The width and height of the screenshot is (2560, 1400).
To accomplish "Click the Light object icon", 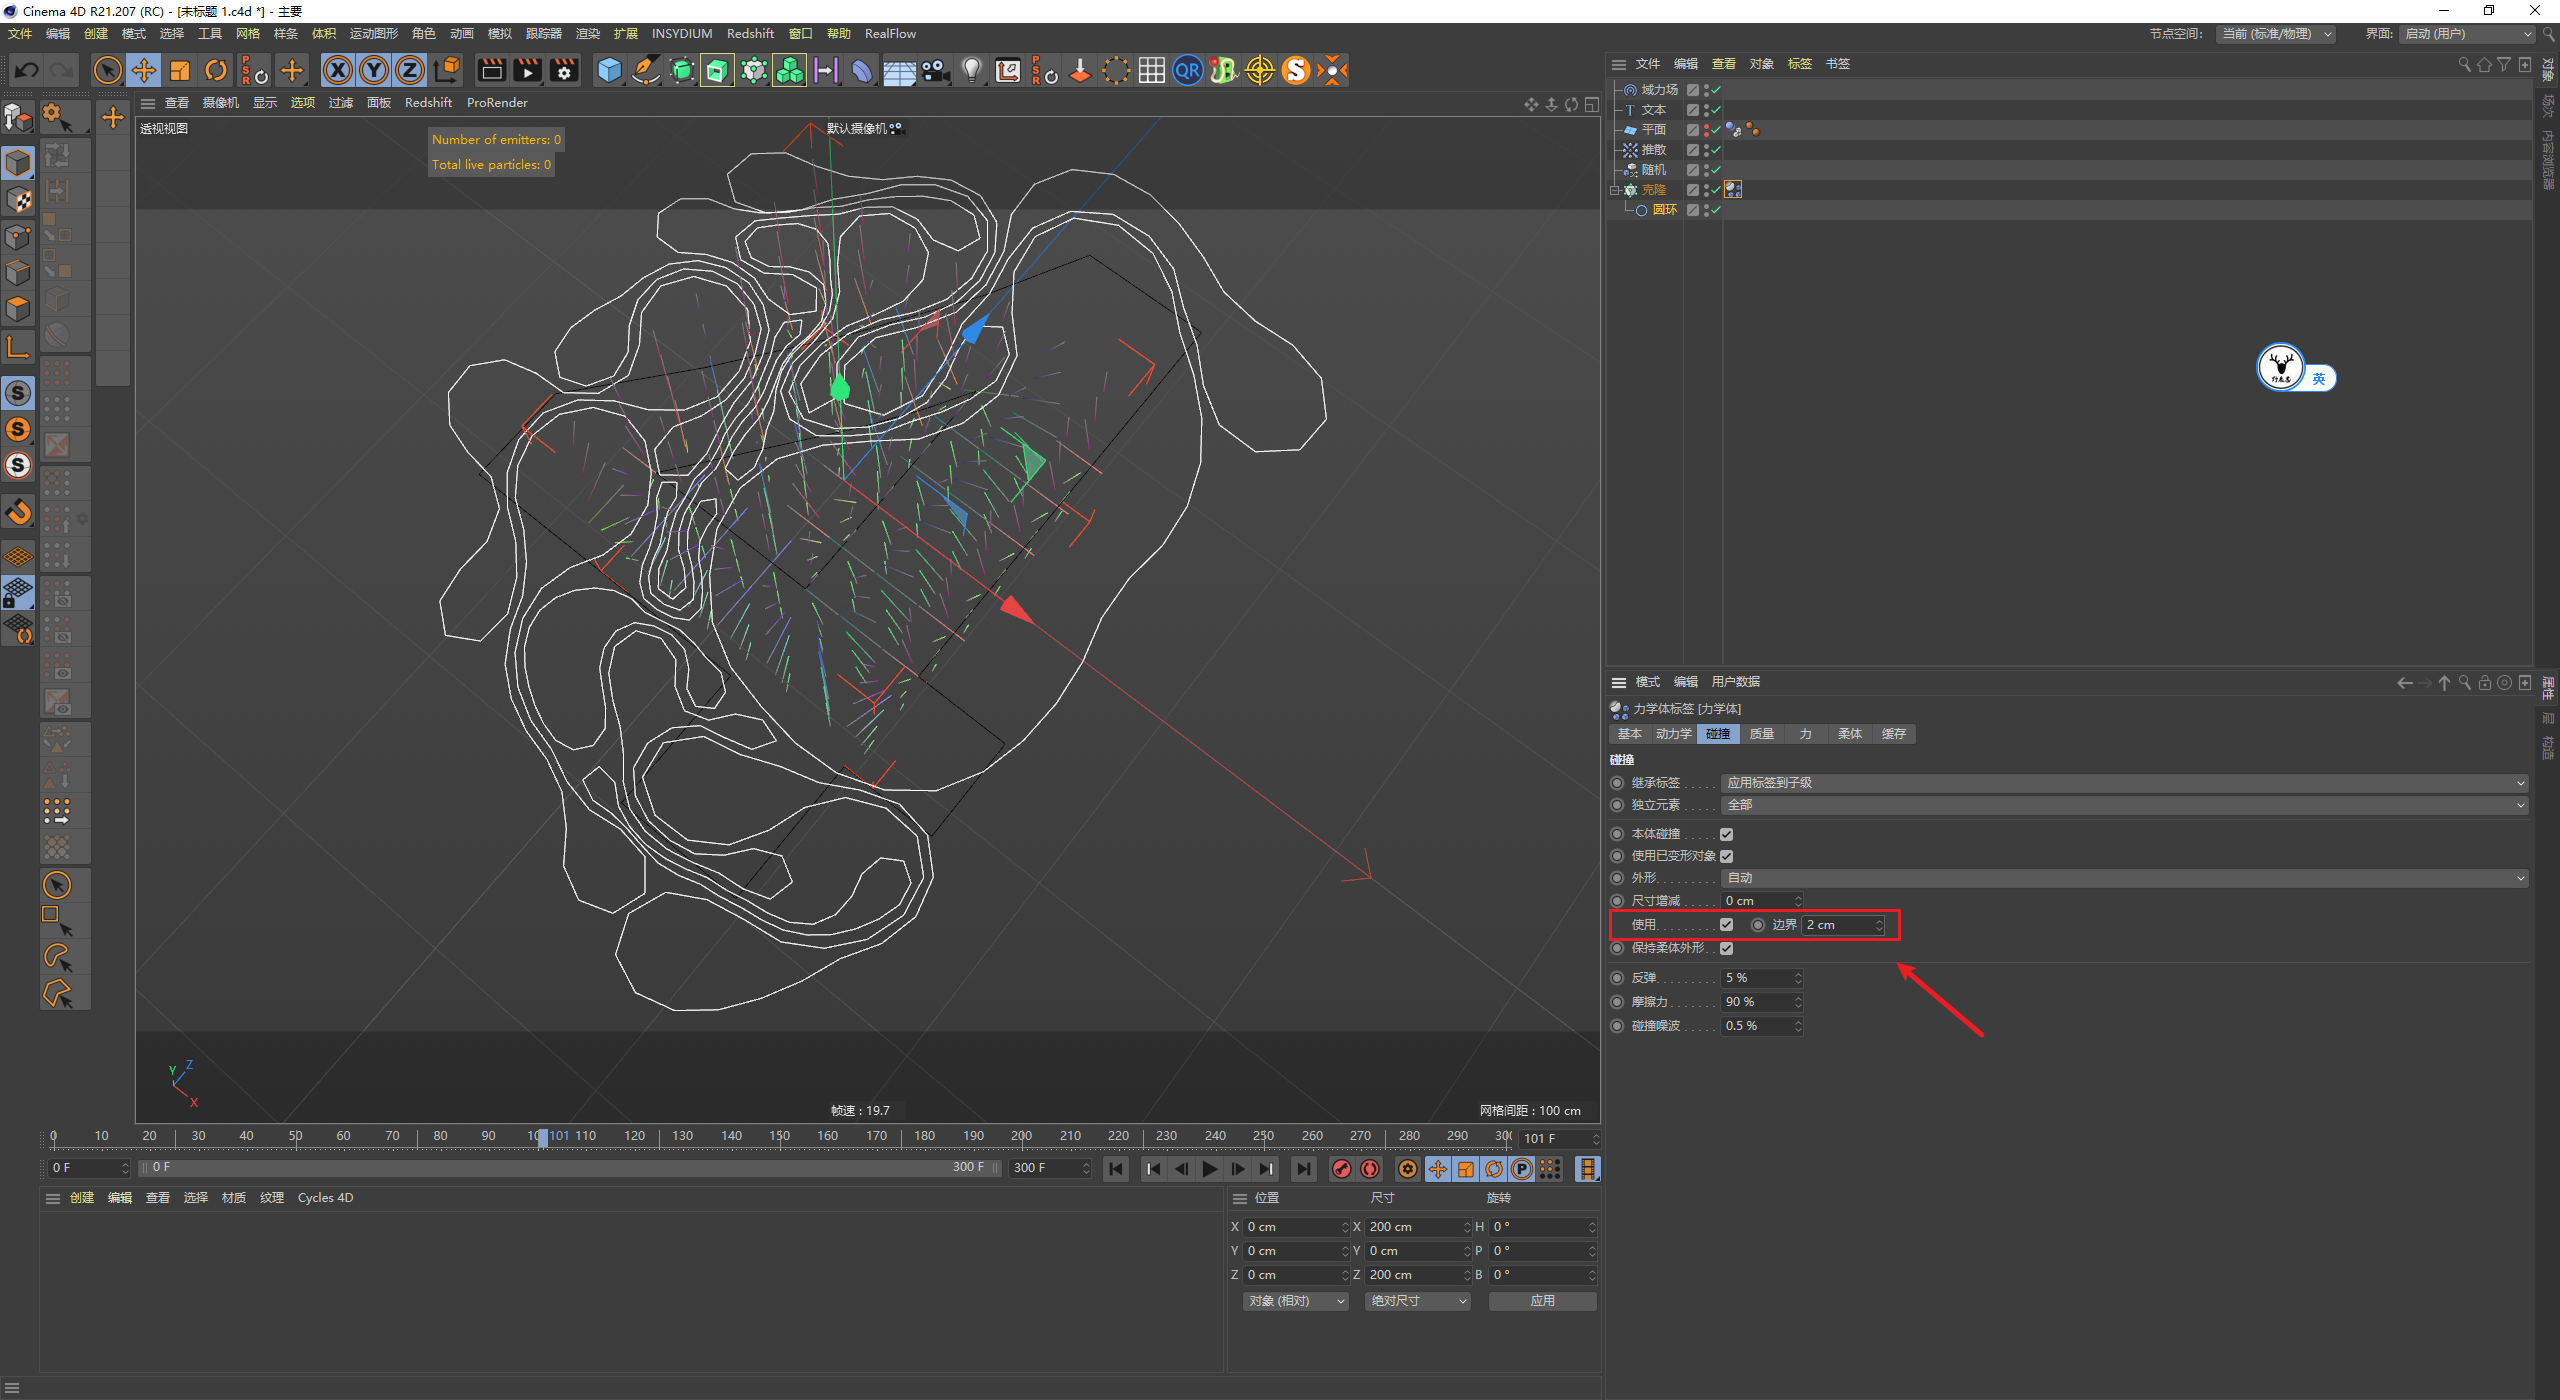I will tap(971, 70).
